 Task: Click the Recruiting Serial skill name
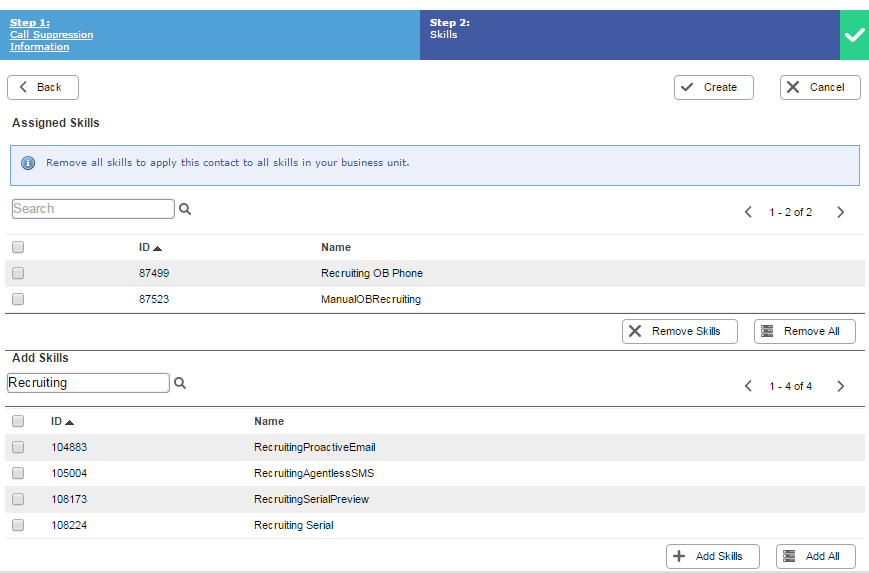click(x=294, y=525)
